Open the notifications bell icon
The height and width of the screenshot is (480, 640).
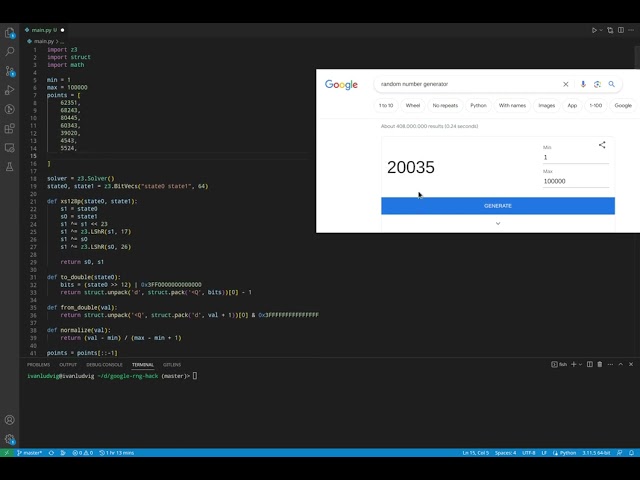631,453
